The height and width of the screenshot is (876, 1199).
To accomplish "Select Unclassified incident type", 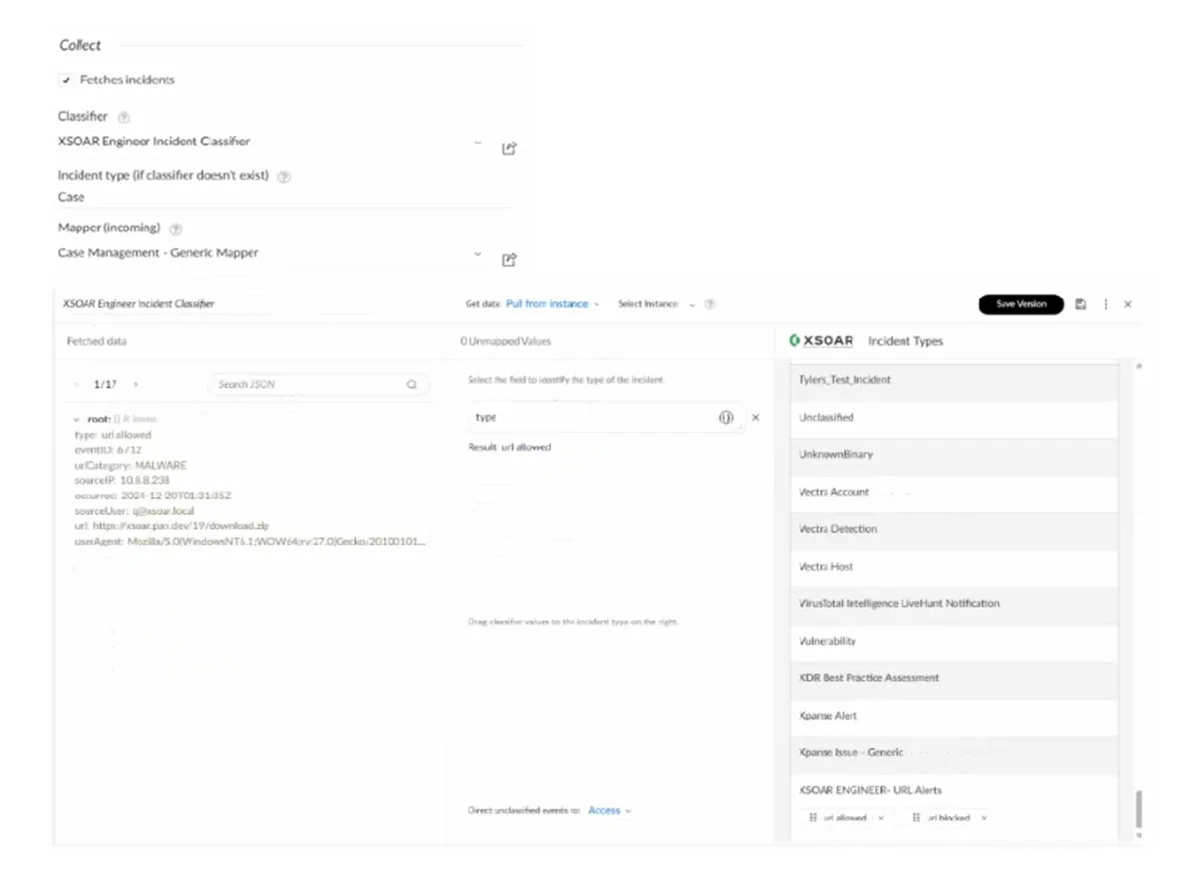I will click(954, 418).
